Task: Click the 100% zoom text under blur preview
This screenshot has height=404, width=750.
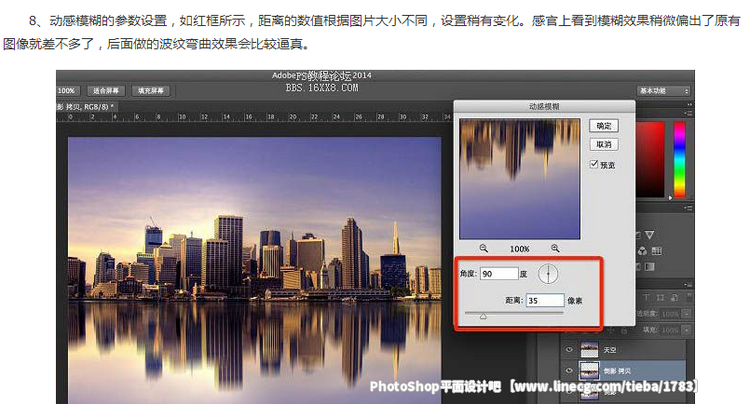Action: 519,249
